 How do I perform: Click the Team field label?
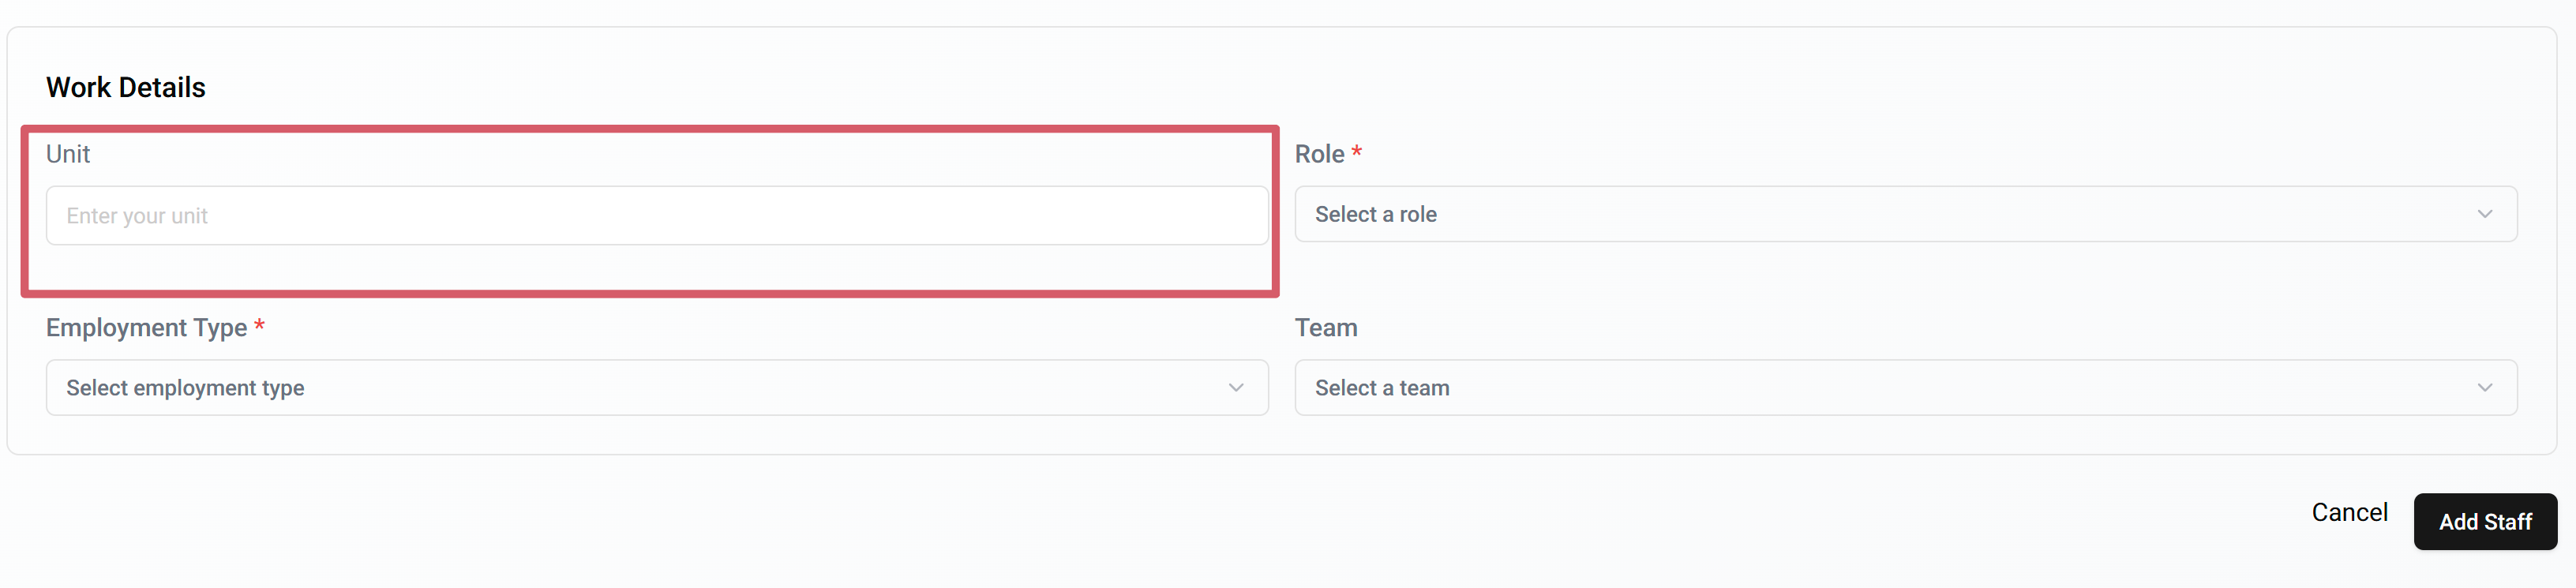1326,328
